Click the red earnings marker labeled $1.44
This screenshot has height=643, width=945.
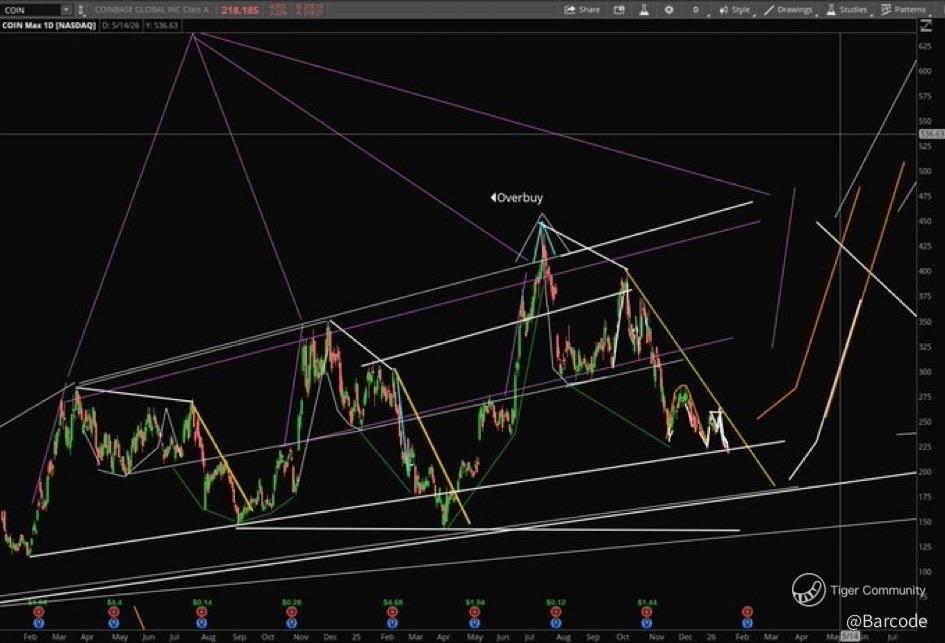pos(647,612)
